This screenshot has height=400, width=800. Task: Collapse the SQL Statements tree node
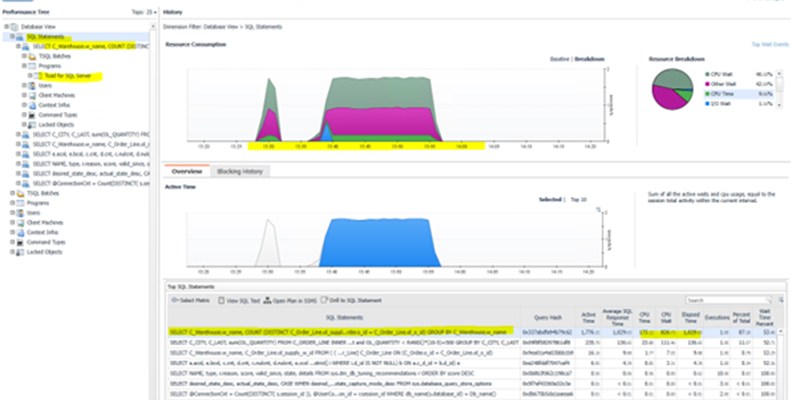click(x=12, y=37)
